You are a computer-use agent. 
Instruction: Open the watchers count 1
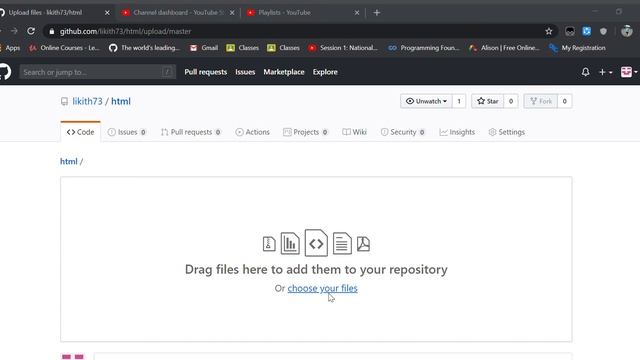point(459,101)
